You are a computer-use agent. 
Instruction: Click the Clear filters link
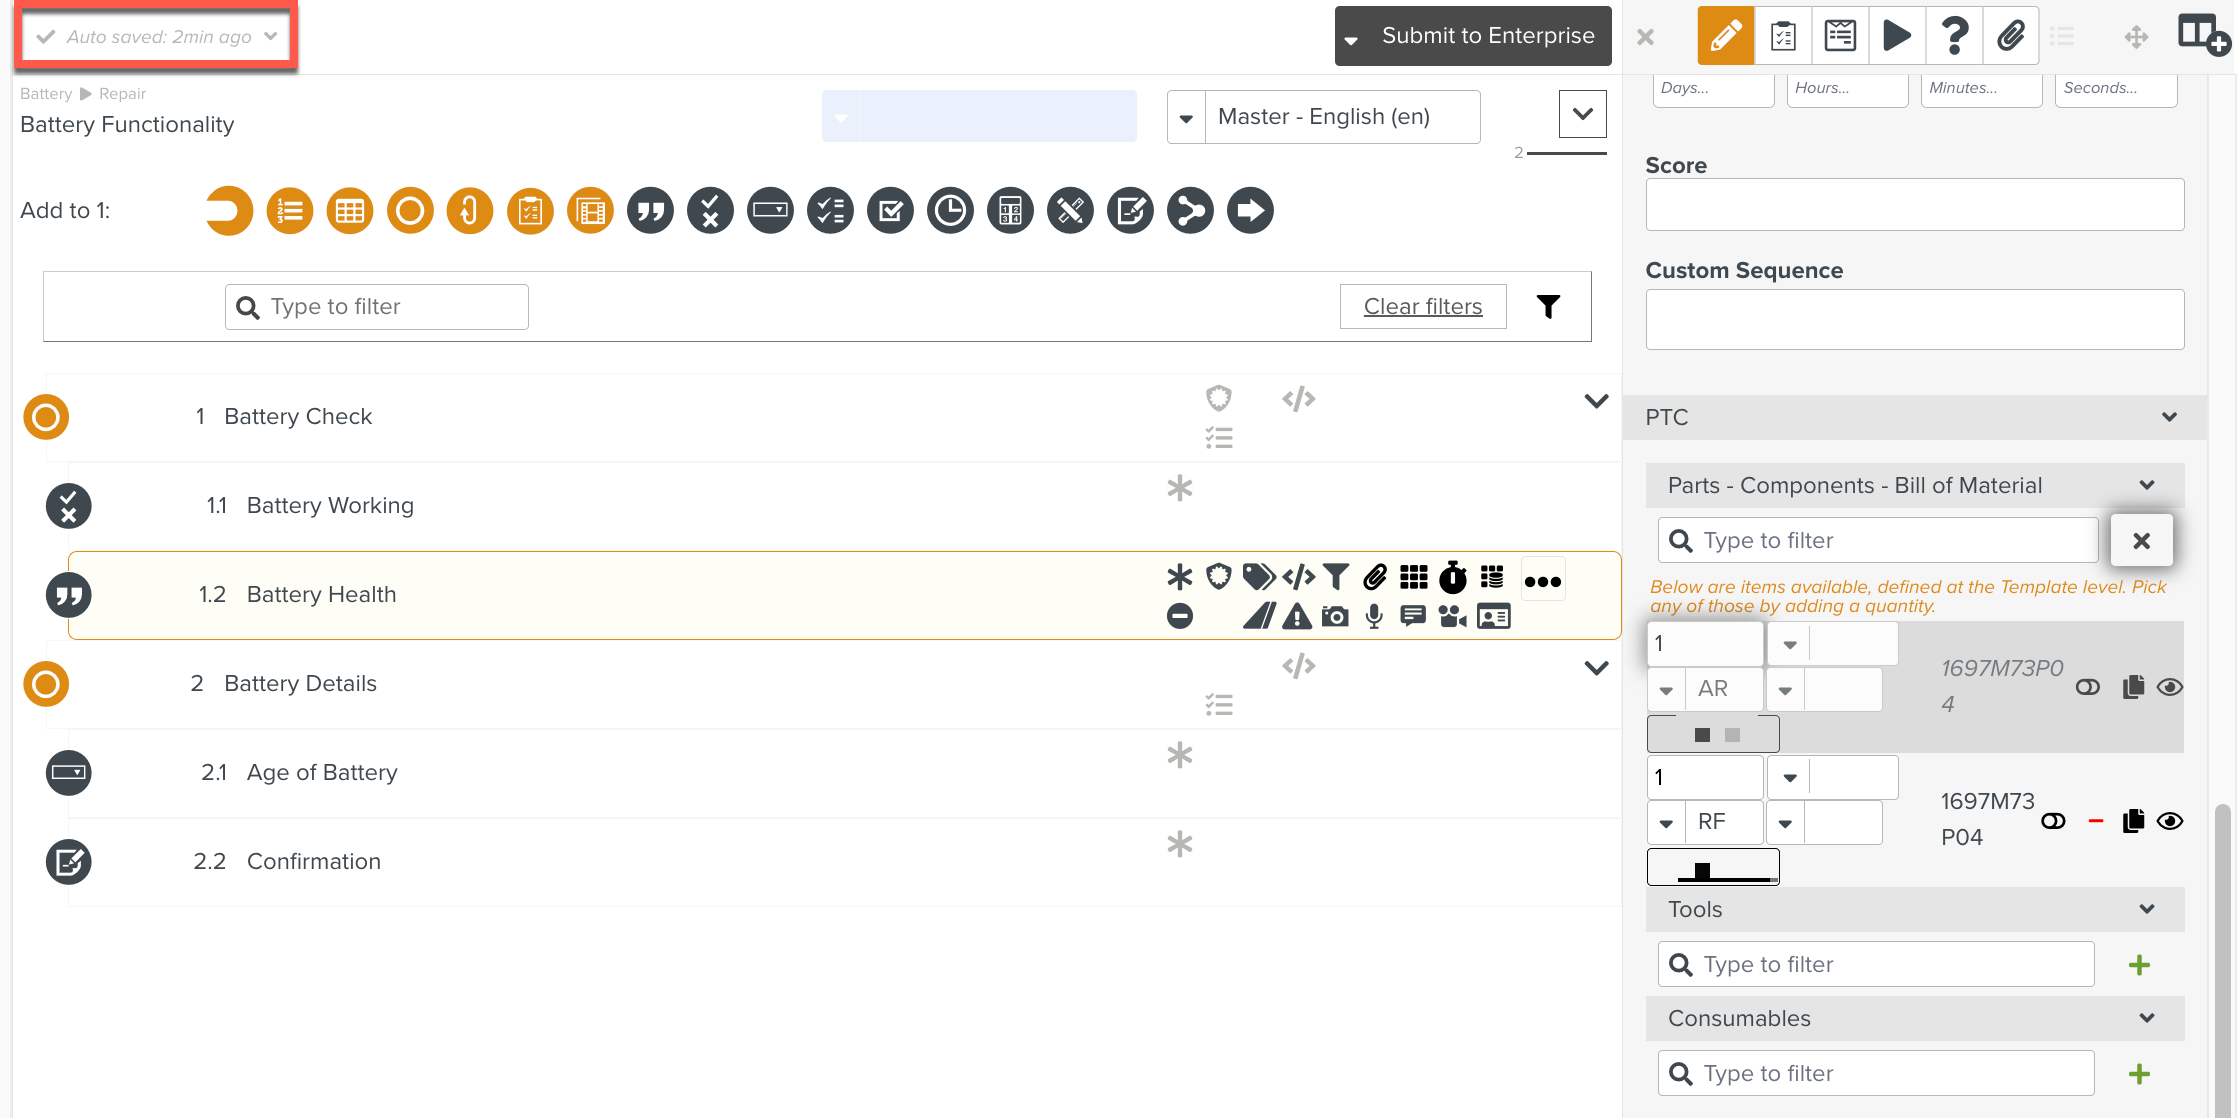point(1422,307)
